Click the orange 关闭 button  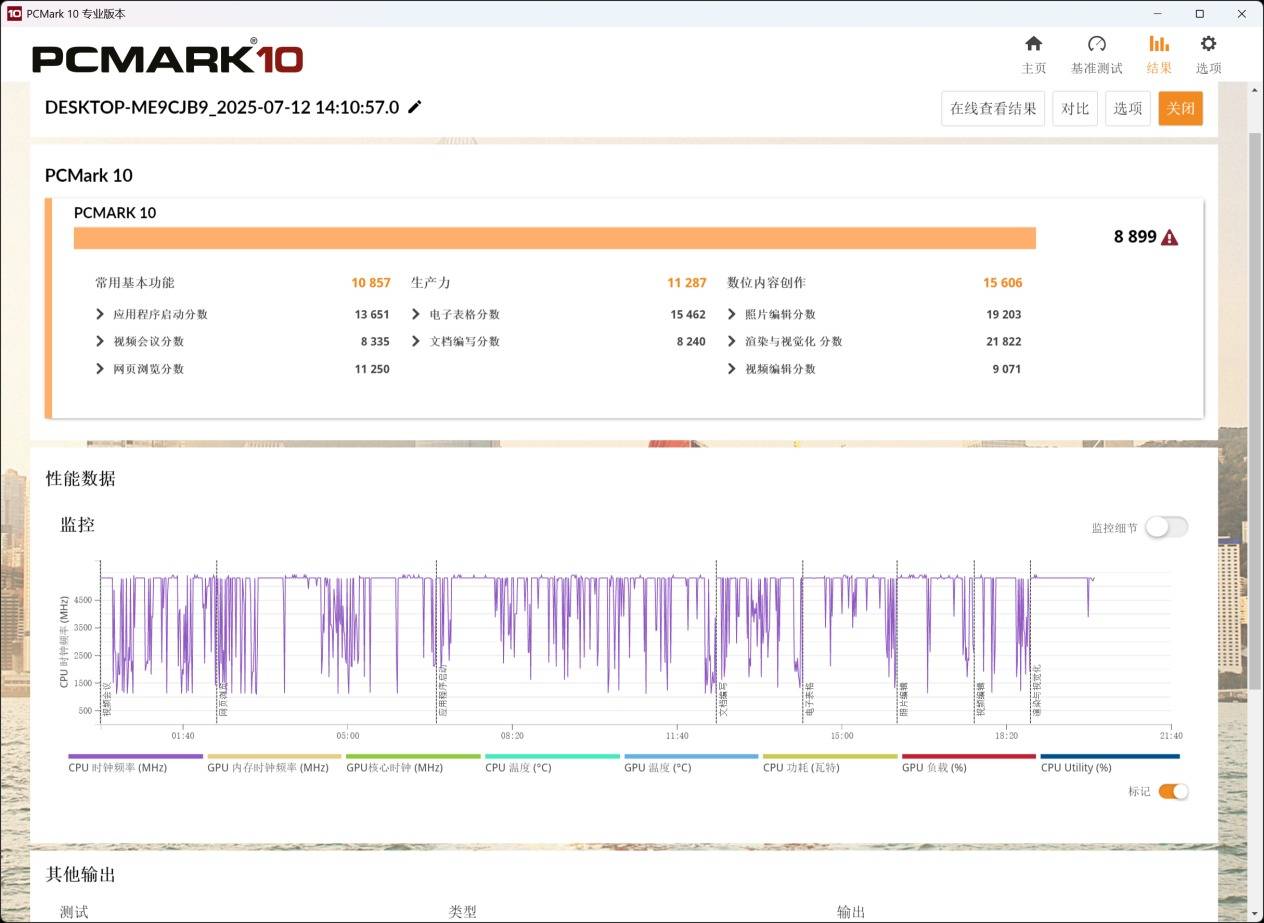tap(1181, 108)
